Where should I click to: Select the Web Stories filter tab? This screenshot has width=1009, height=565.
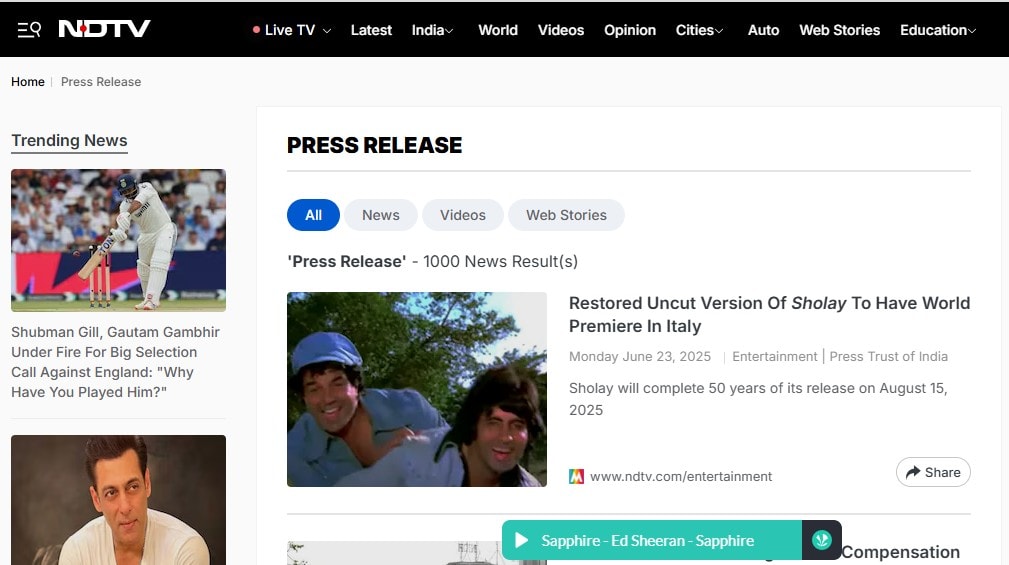pyautogui.click(x=566, y=215)
